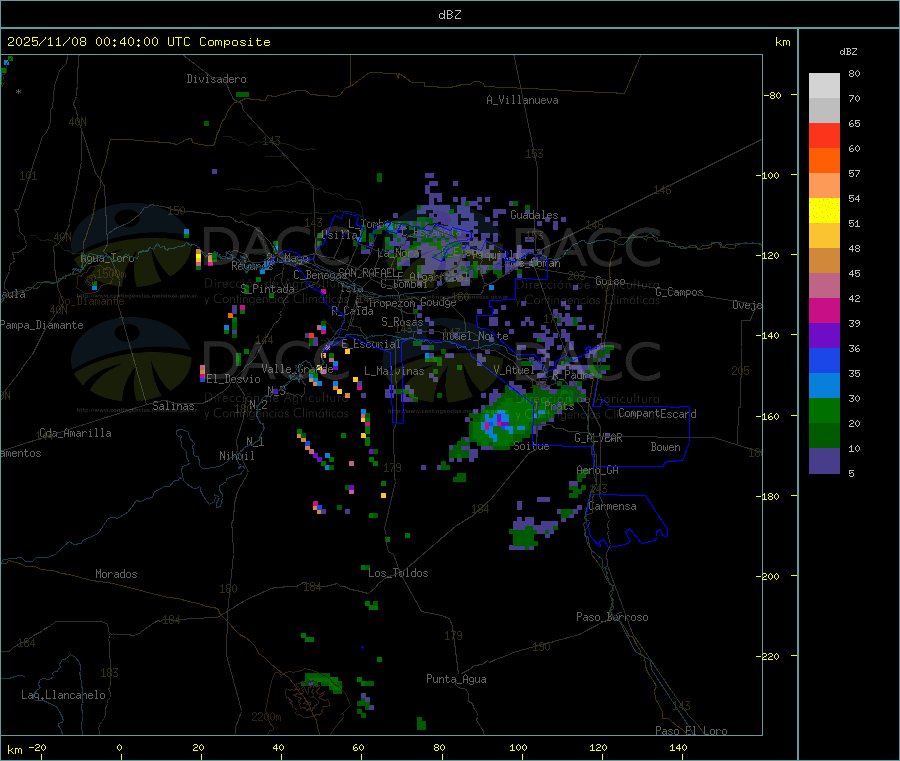Screen dimensions: 900x761
Task: Click the -80 km y-axis tick
Action: [x=772, y=95]
